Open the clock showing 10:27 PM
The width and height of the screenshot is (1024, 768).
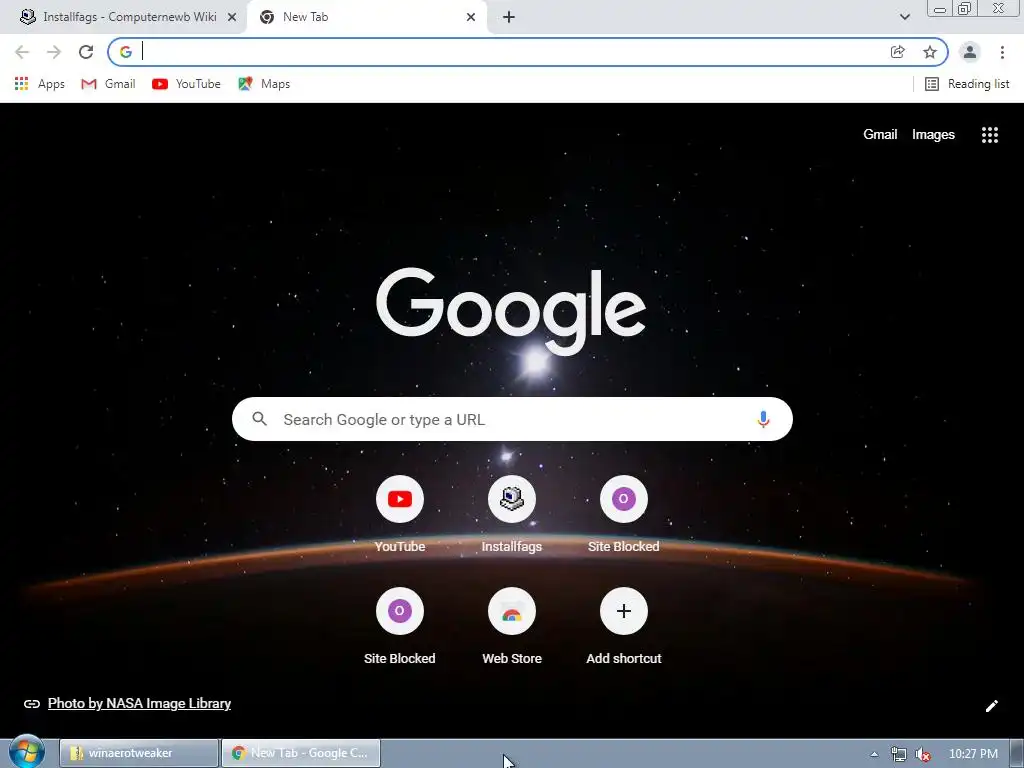click(x=973, y=754)
